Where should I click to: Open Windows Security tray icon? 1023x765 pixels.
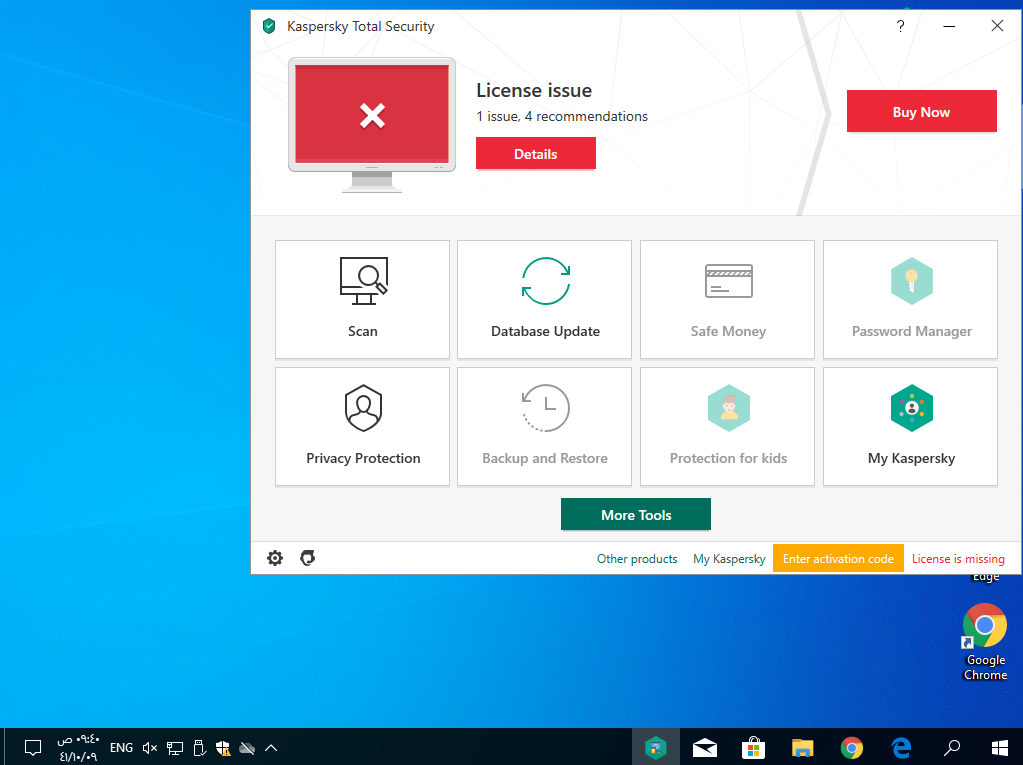pos(222,747)
